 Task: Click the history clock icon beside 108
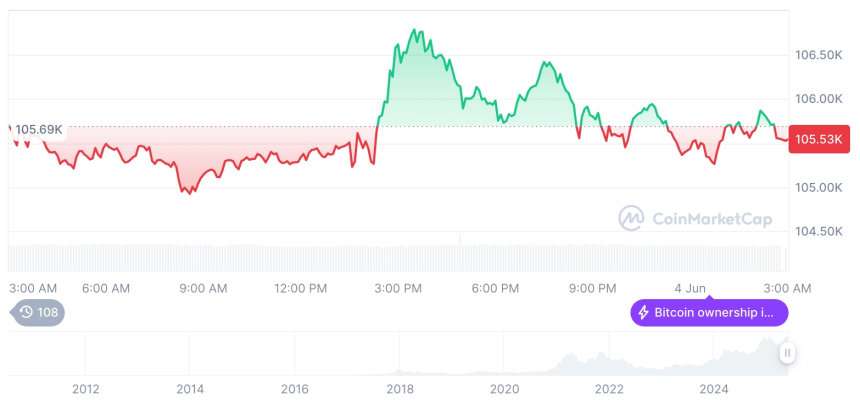click(x=27, y=312)
